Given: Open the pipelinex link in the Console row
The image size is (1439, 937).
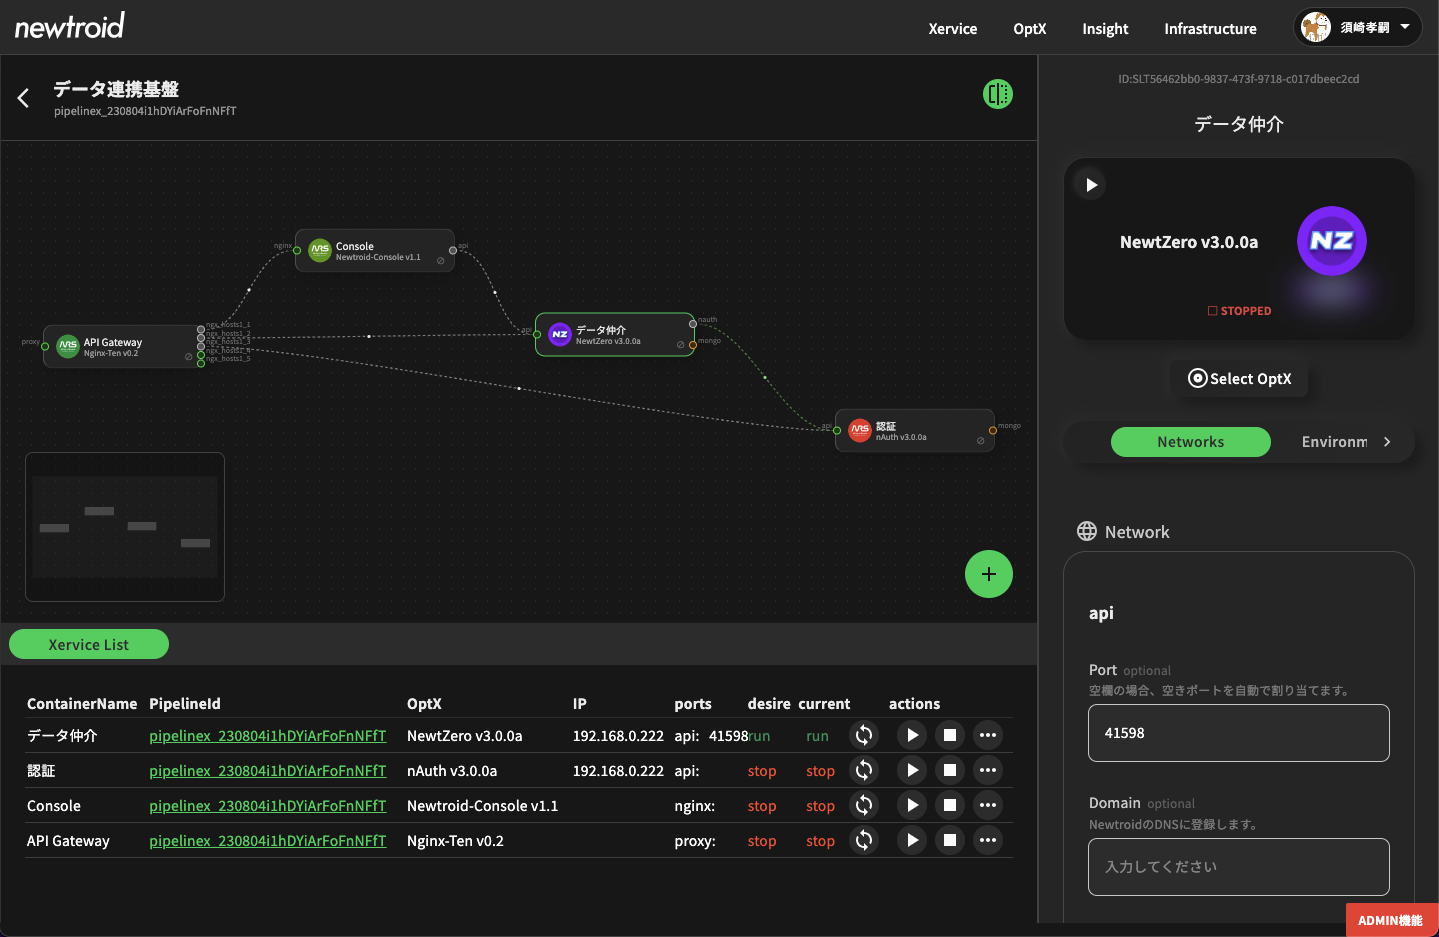Looking at the screenshot, I should (267, 806).
